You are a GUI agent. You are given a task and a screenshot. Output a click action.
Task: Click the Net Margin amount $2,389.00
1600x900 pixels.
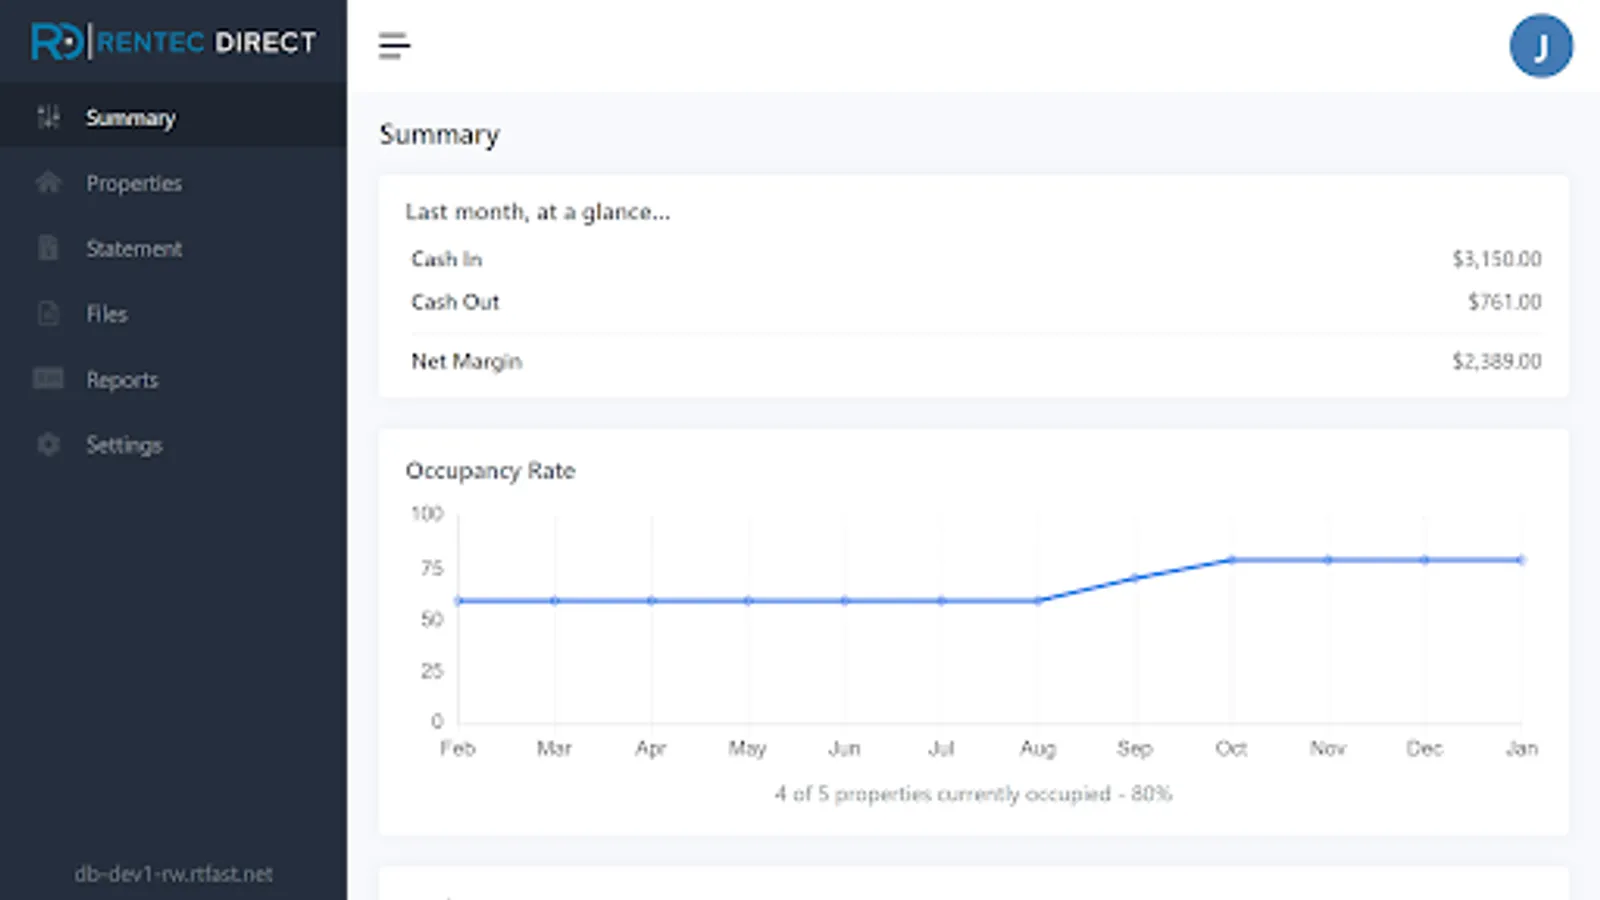coord(1496,361)
